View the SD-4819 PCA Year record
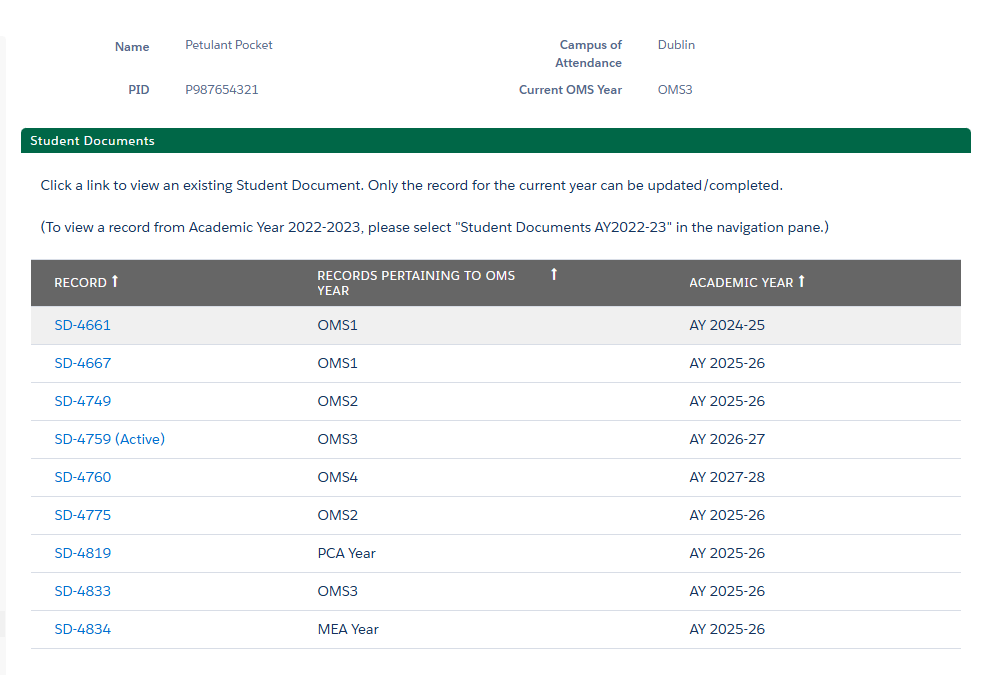986x675 pixels. click(x=82, y=553)
